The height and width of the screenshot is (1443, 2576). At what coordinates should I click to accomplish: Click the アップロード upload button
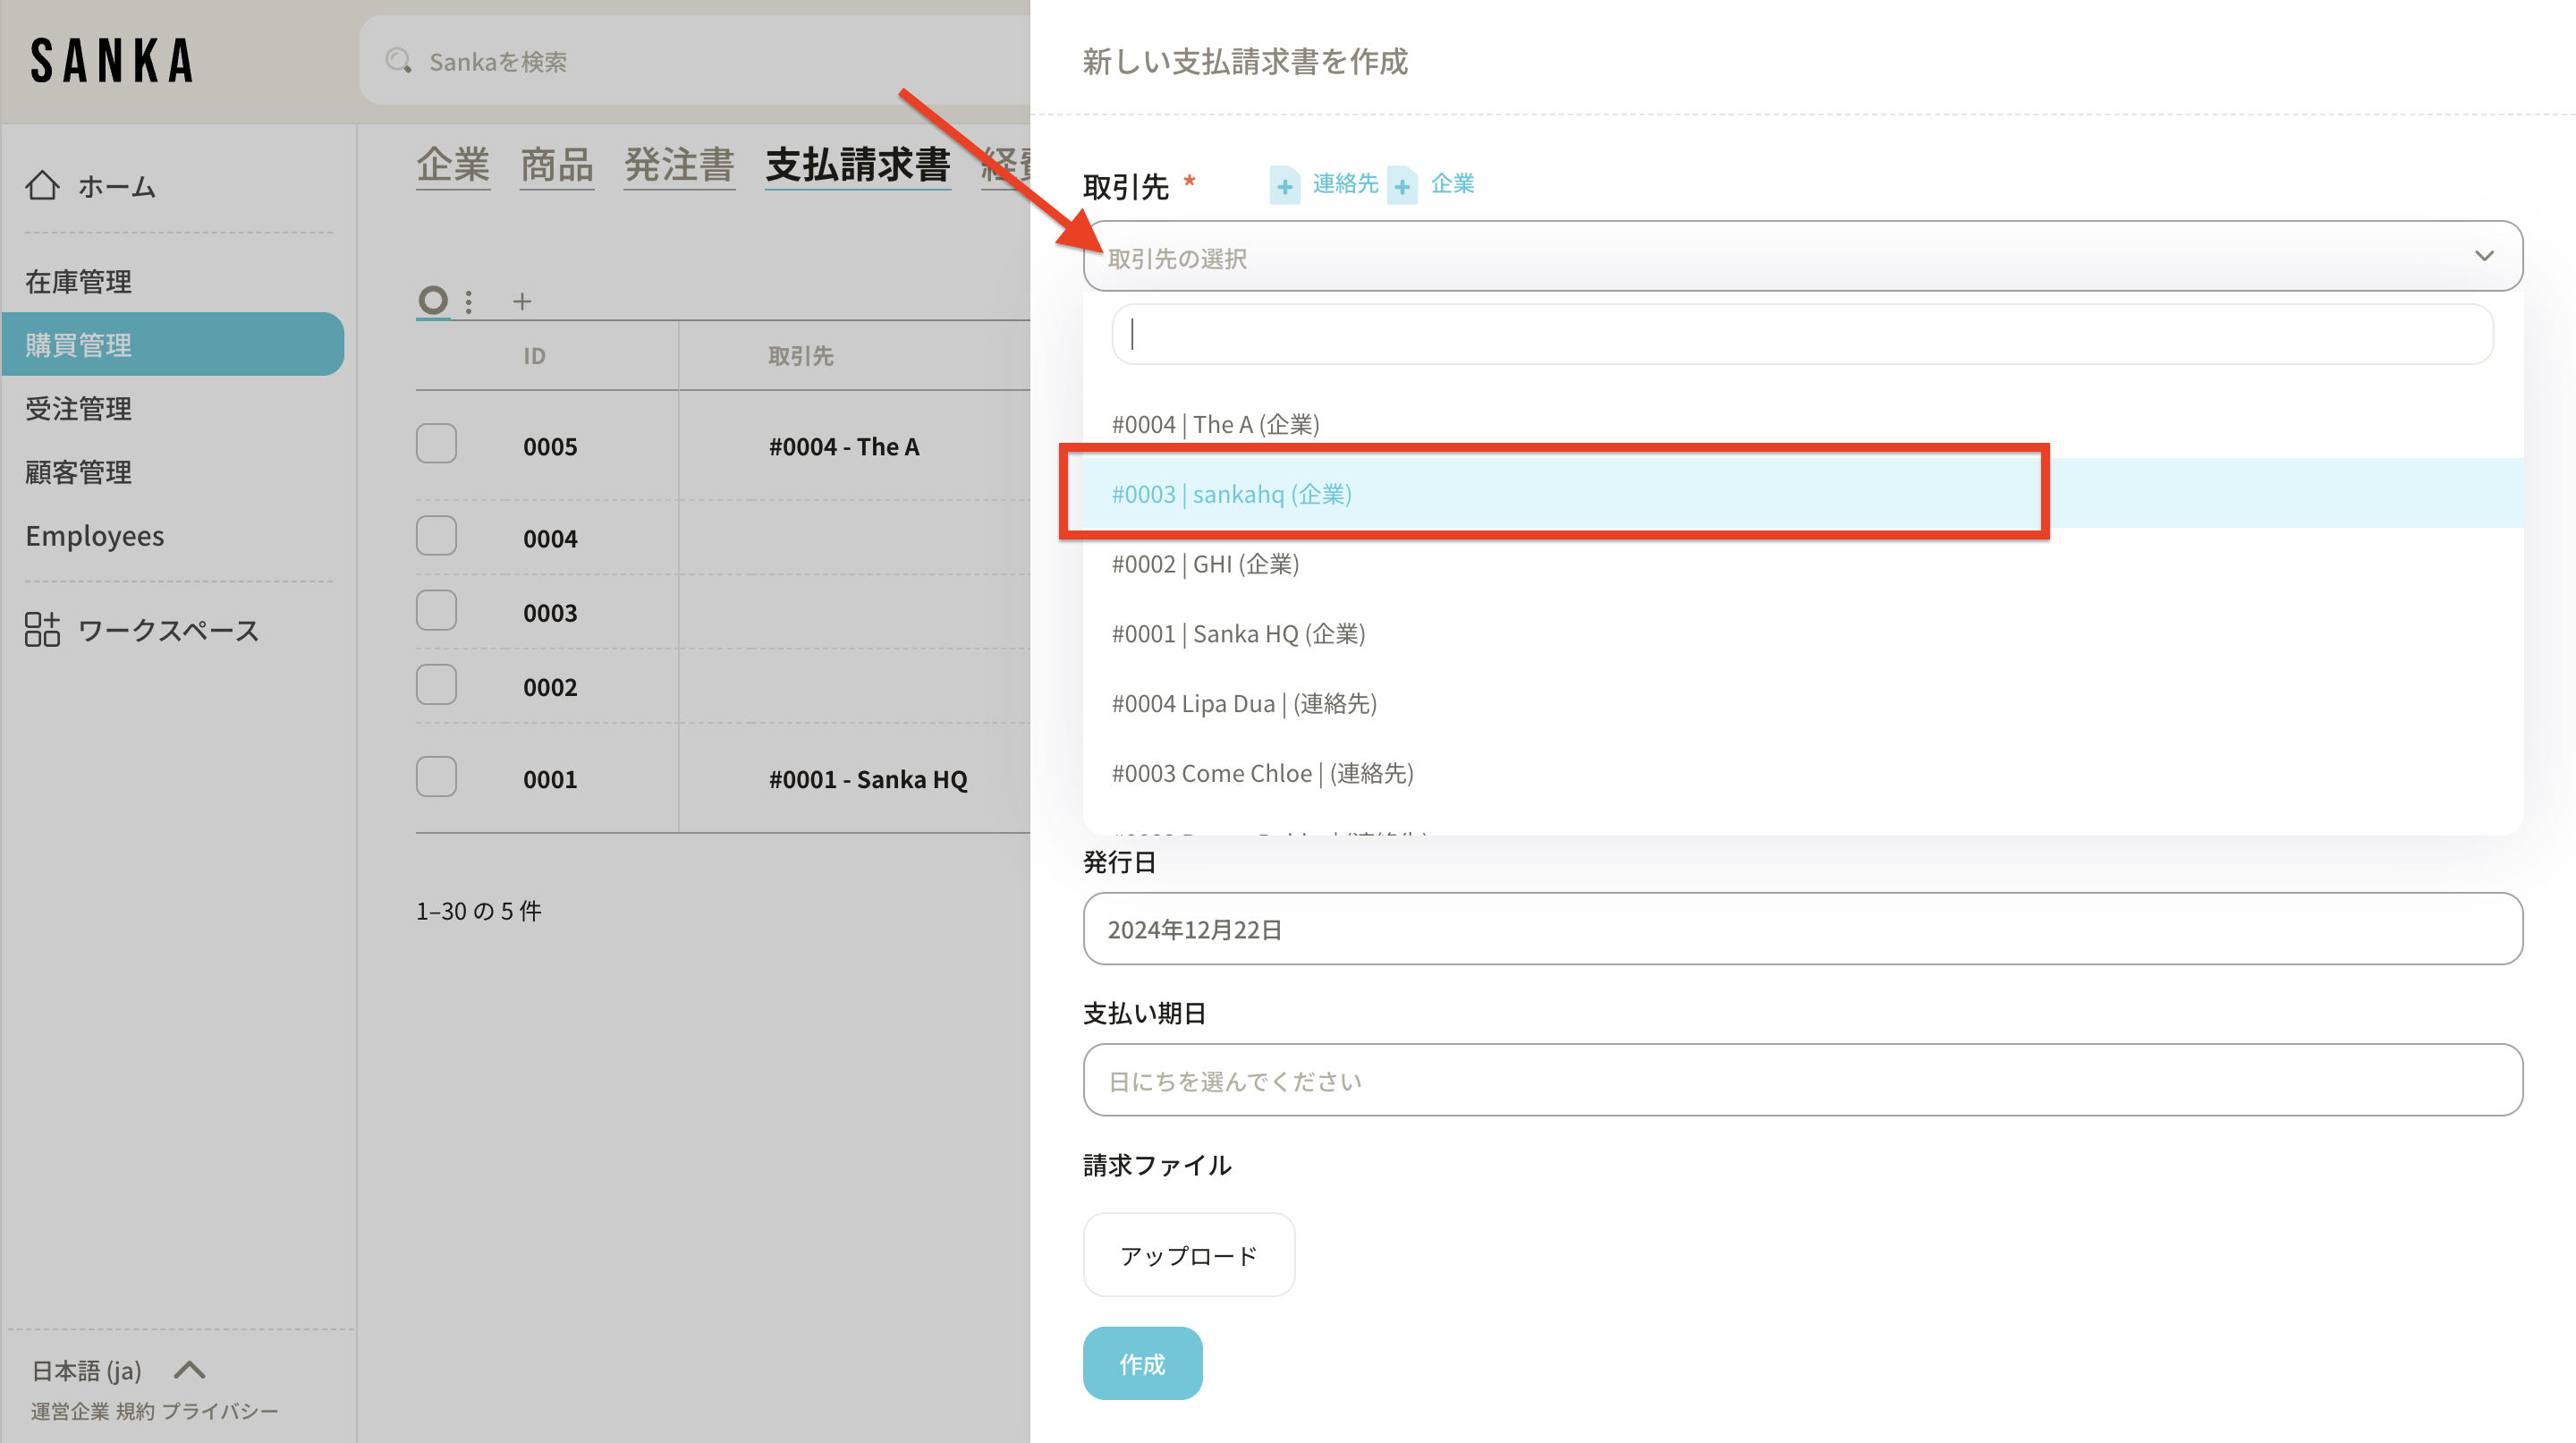pyautogui.click(x=1188, y=1255)
